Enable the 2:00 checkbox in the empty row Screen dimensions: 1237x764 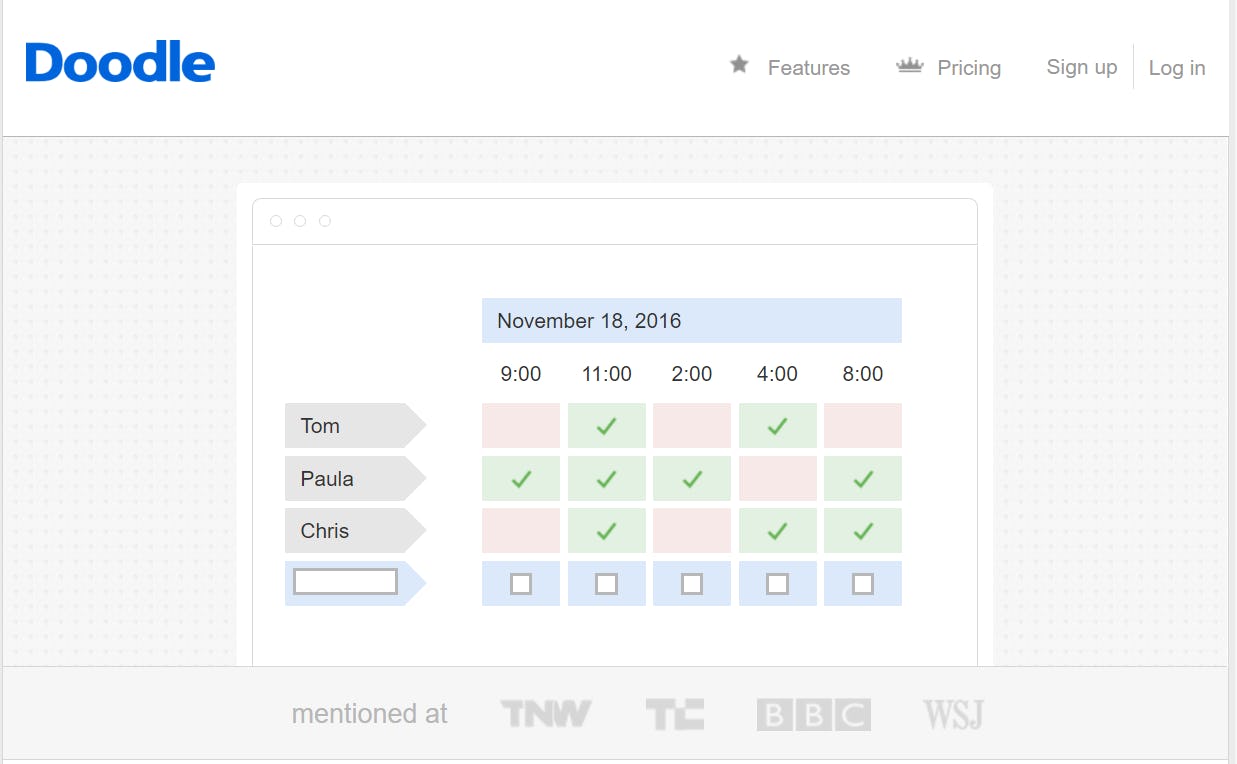click(692, 584)
